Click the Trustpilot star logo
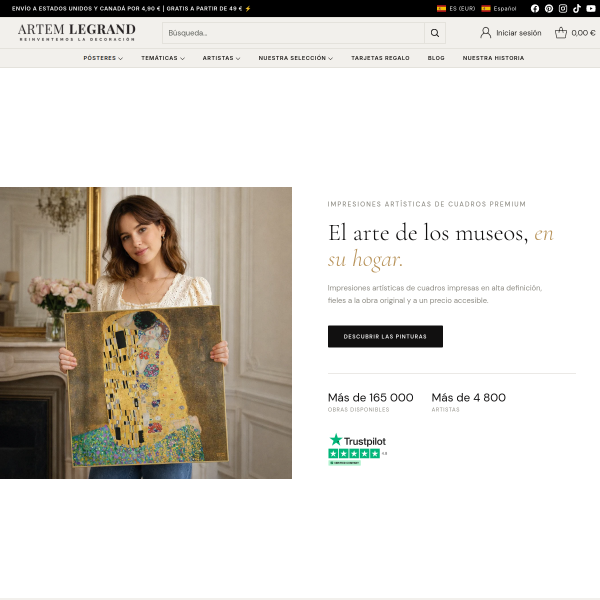 [336, 439]
